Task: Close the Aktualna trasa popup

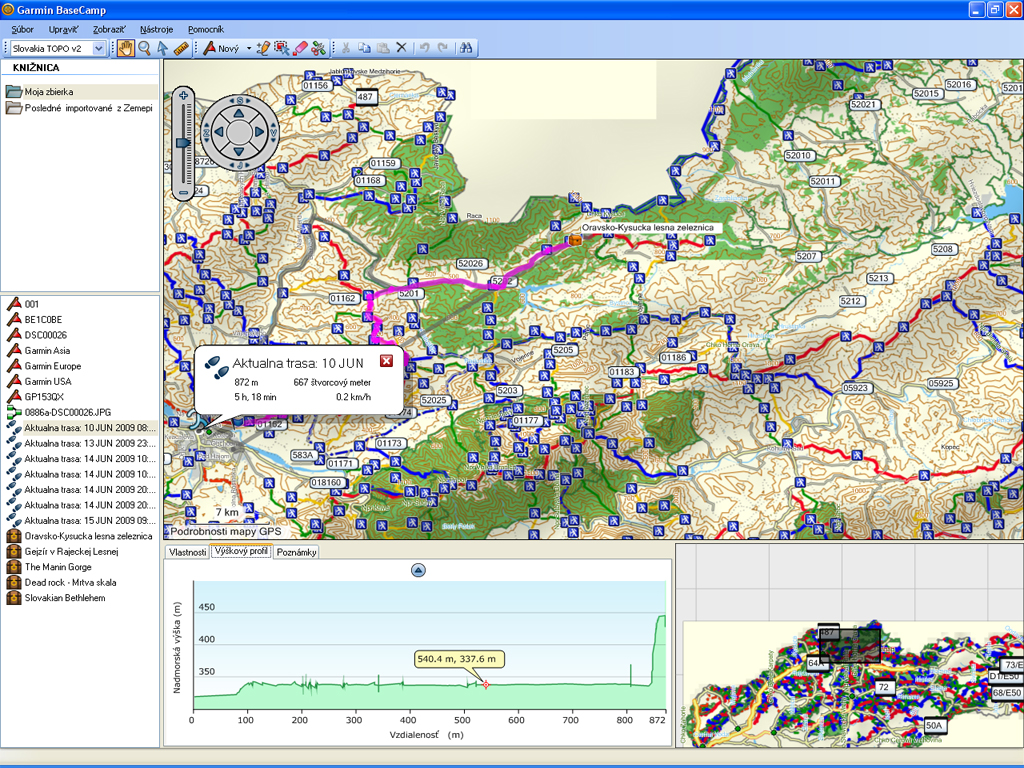Action: click(387, 361)
